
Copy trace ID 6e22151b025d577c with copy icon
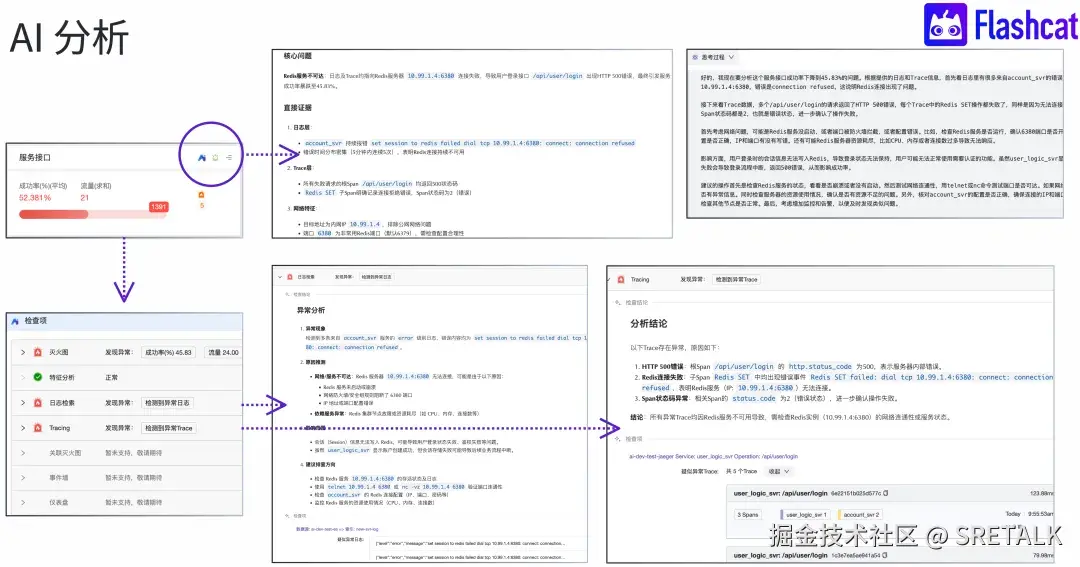[886, 493]
